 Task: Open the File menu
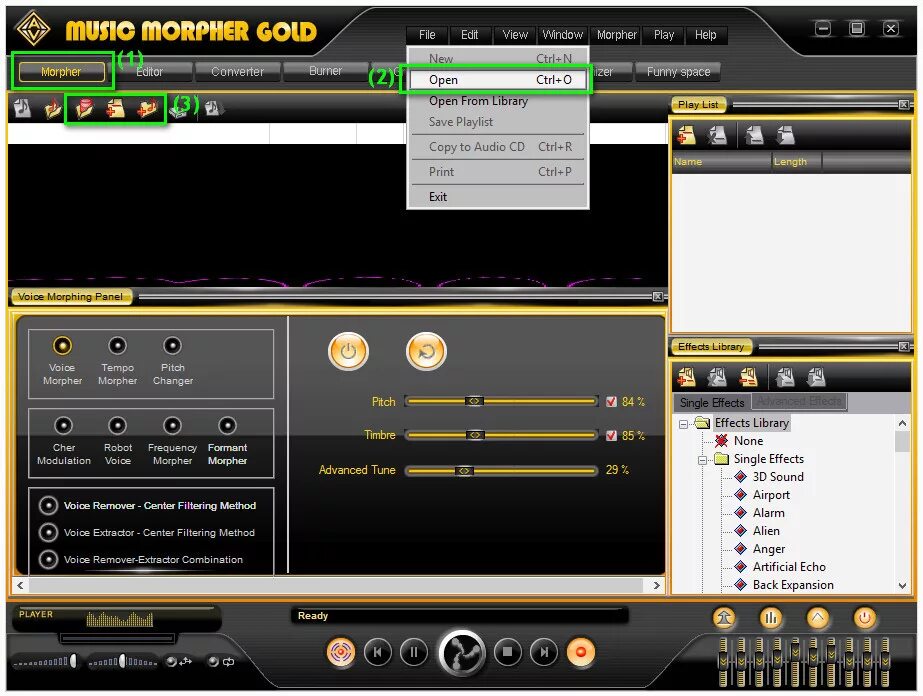click(x=427, y=35)
